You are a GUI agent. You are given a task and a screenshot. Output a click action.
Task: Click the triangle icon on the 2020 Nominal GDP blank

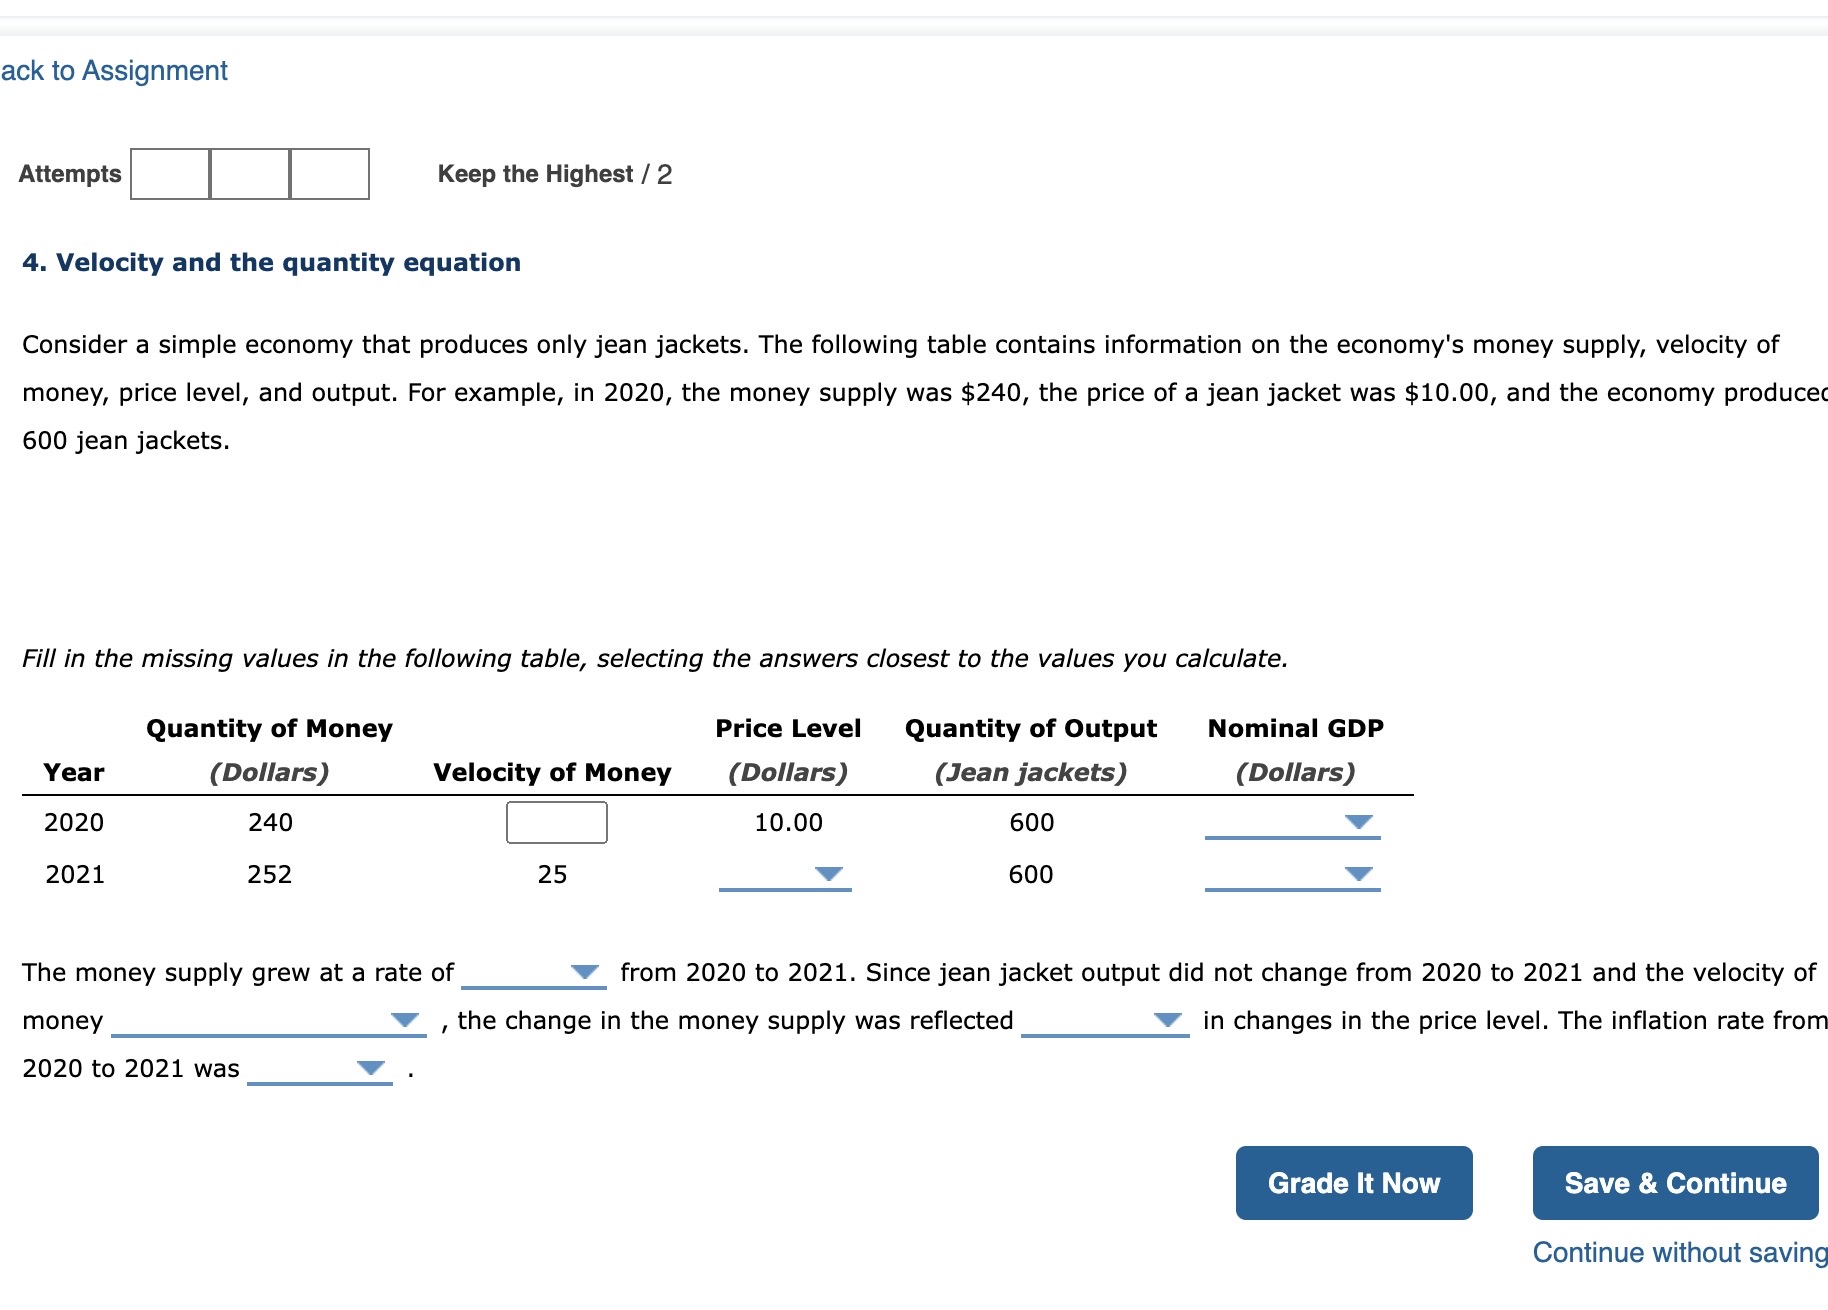1358,820
